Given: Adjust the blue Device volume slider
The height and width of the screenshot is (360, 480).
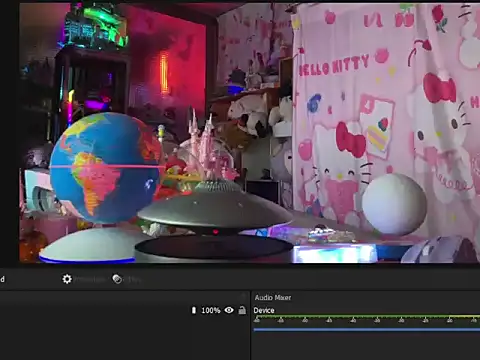Looking at the screenshot, I should coord(367,330).
